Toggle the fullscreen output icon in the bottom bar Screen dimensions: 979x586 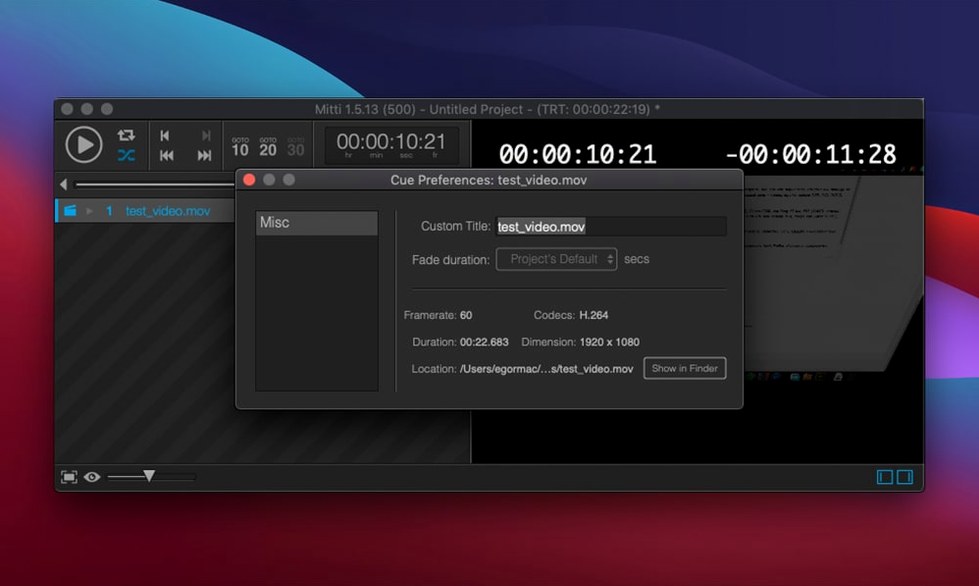[x=69, y=477]
